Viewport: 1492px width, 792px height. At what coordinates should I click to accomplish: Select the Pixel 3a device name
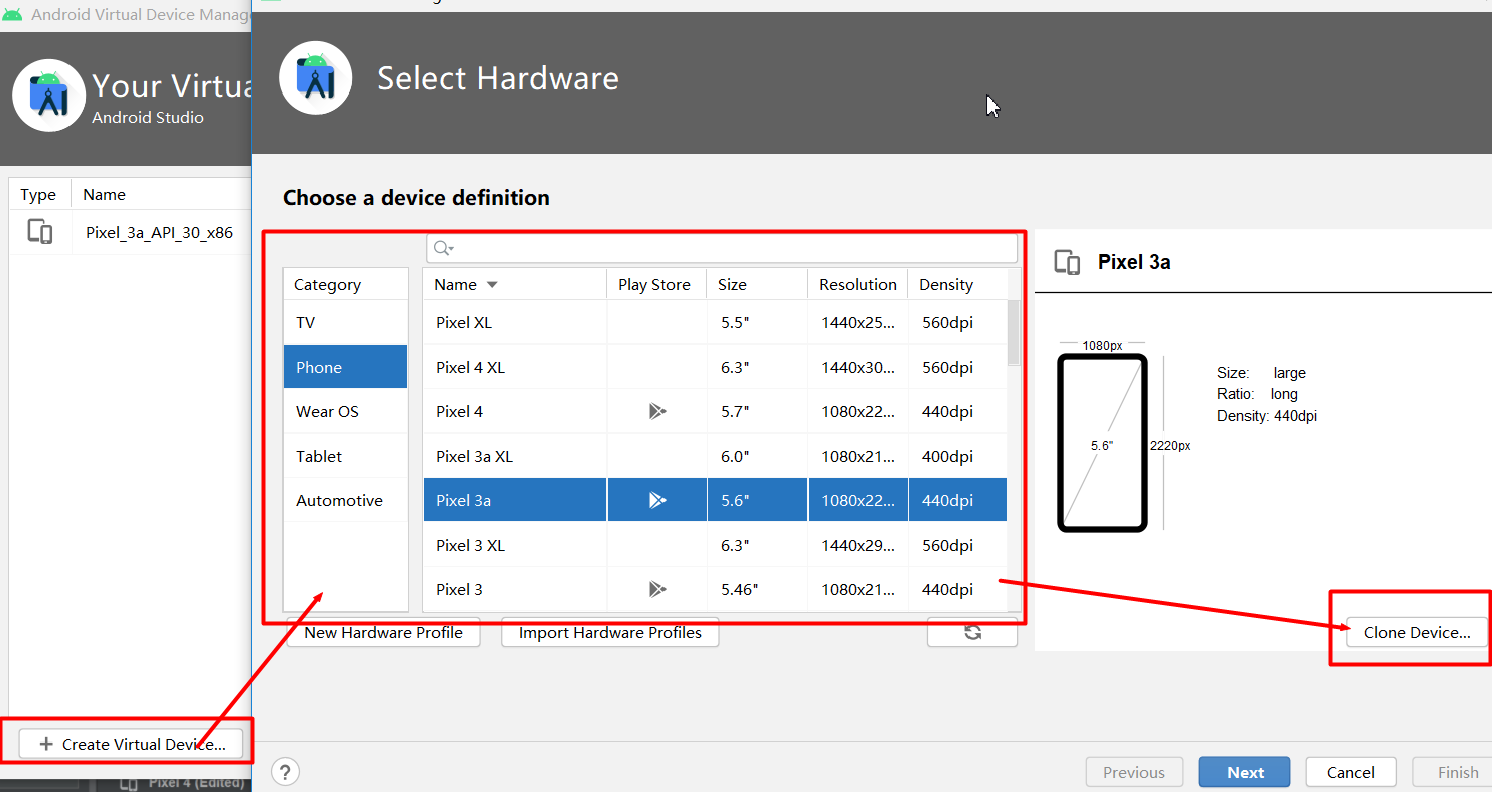pos(464,500)
